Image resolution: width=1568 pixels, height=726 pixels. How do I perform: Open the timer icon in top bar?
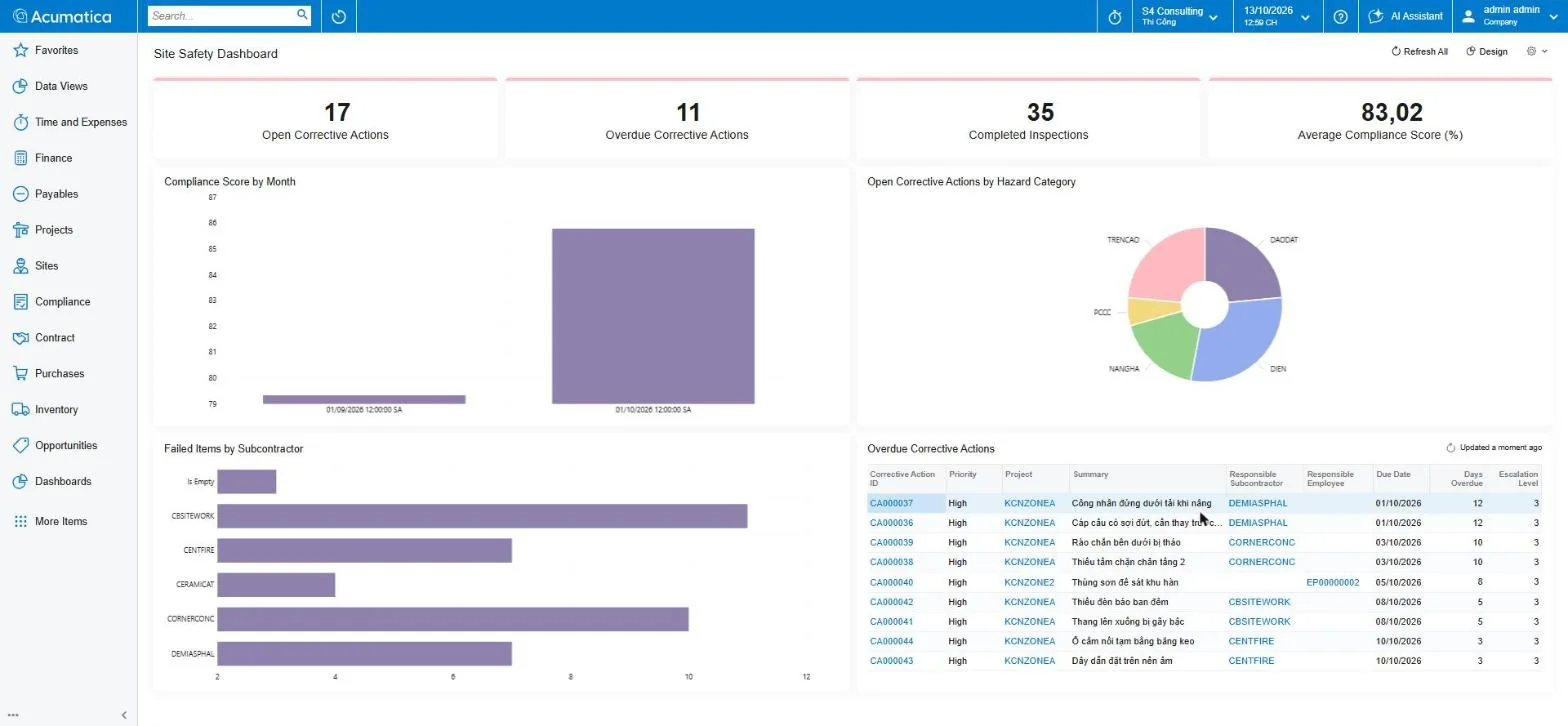pos(1115,16)
